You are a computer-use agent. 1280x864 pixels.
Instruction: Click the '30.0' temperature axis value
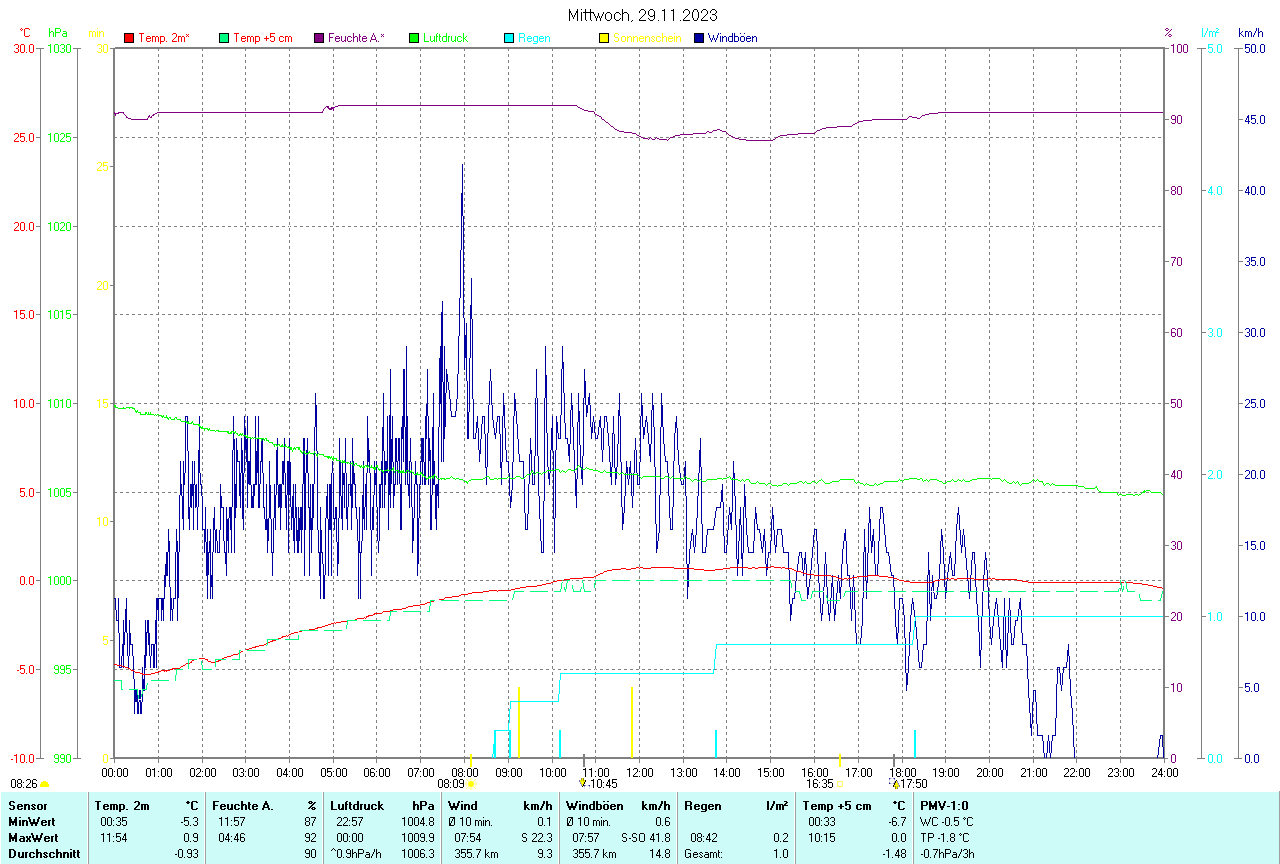(23, 49)
